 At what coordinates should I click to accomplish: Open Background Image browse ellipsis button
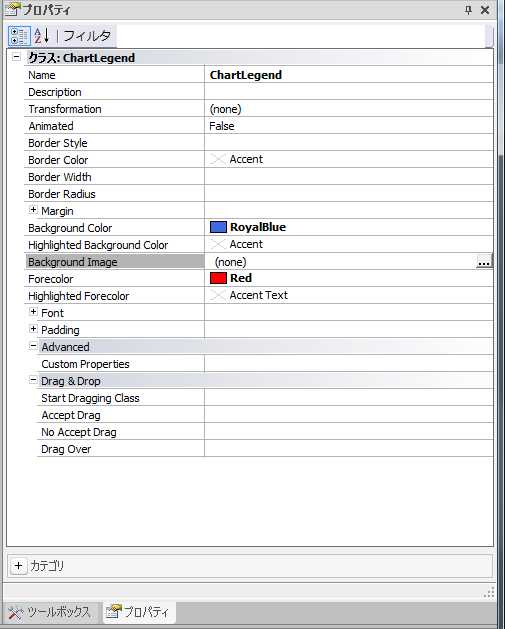[x=484, y=262]
